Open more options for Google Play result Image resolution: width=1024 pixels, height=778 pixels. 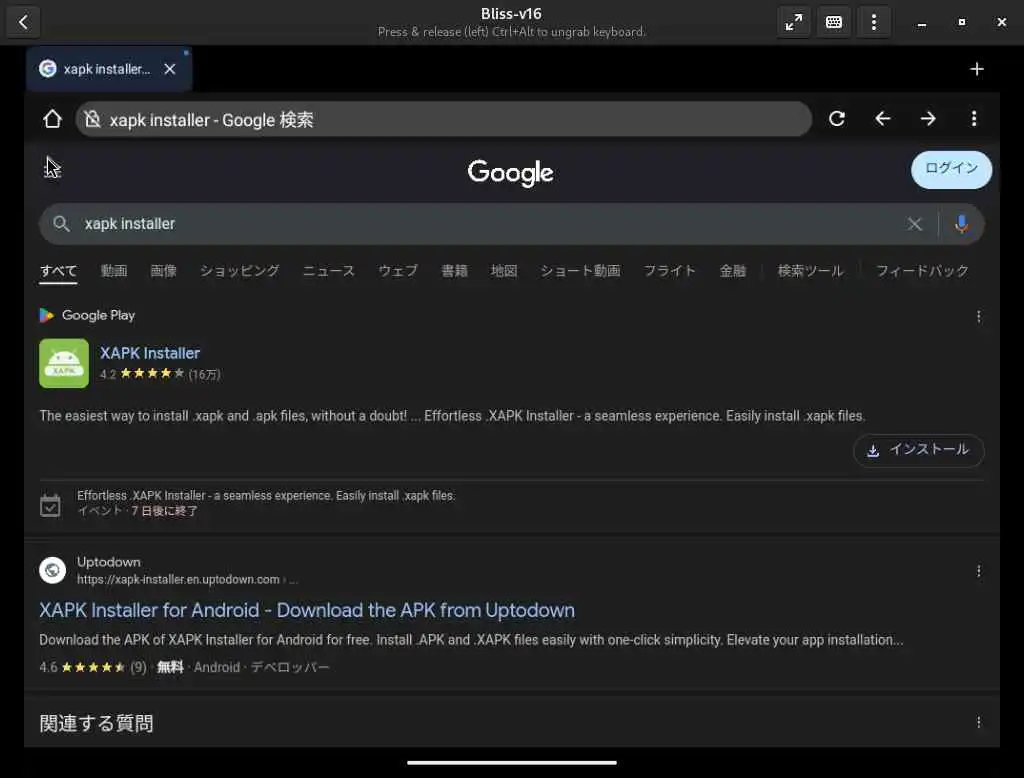(x=978, y=317)
